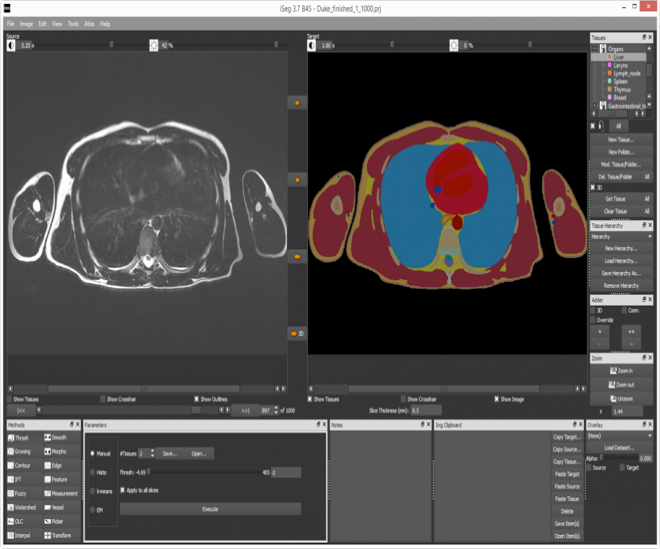This screenshot has width=660, height=549.
Task: Choose the Watershed method
Action: 22,507
